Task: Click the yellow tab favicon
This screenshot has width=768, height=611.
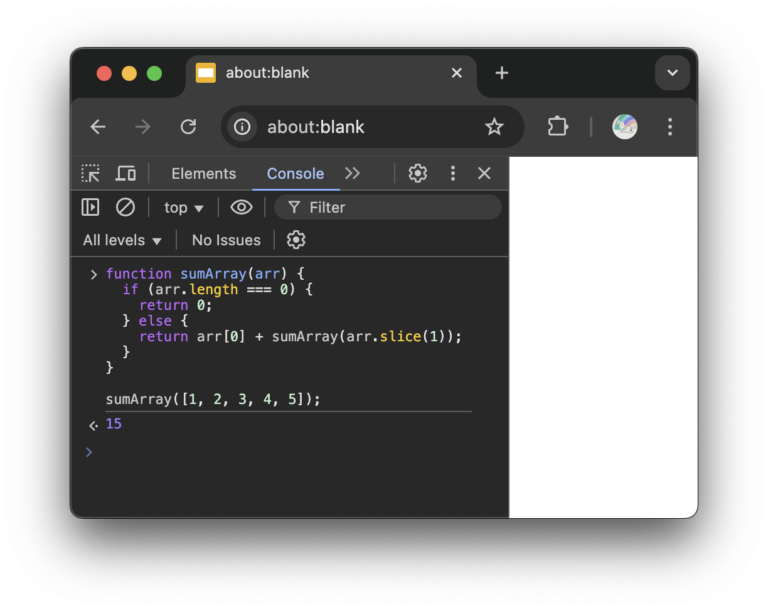Action: tap(206, 73)
